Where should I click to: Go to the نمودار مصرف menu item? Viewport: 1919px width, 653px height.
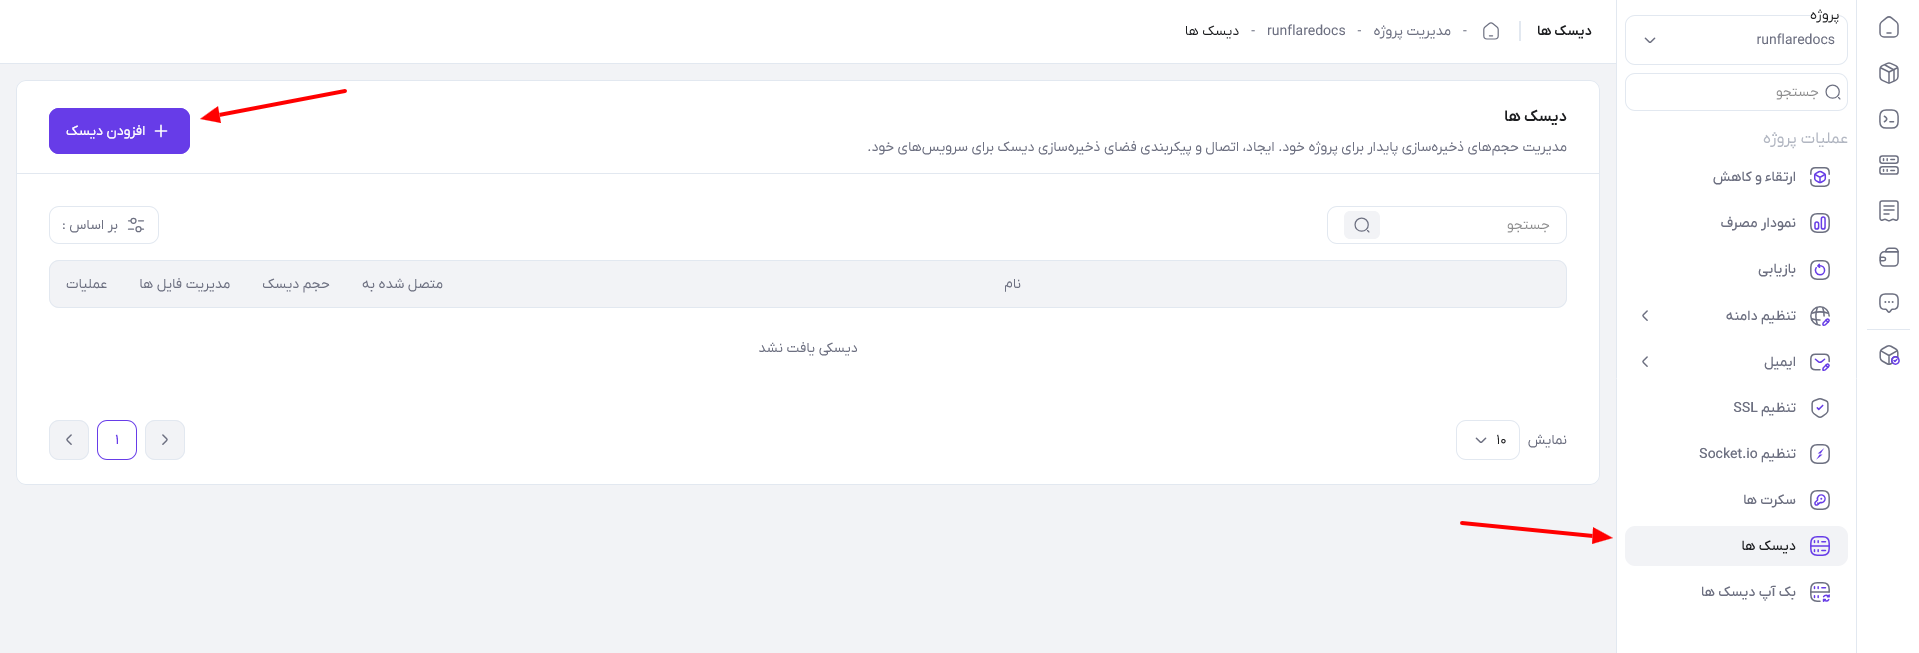1736,223
